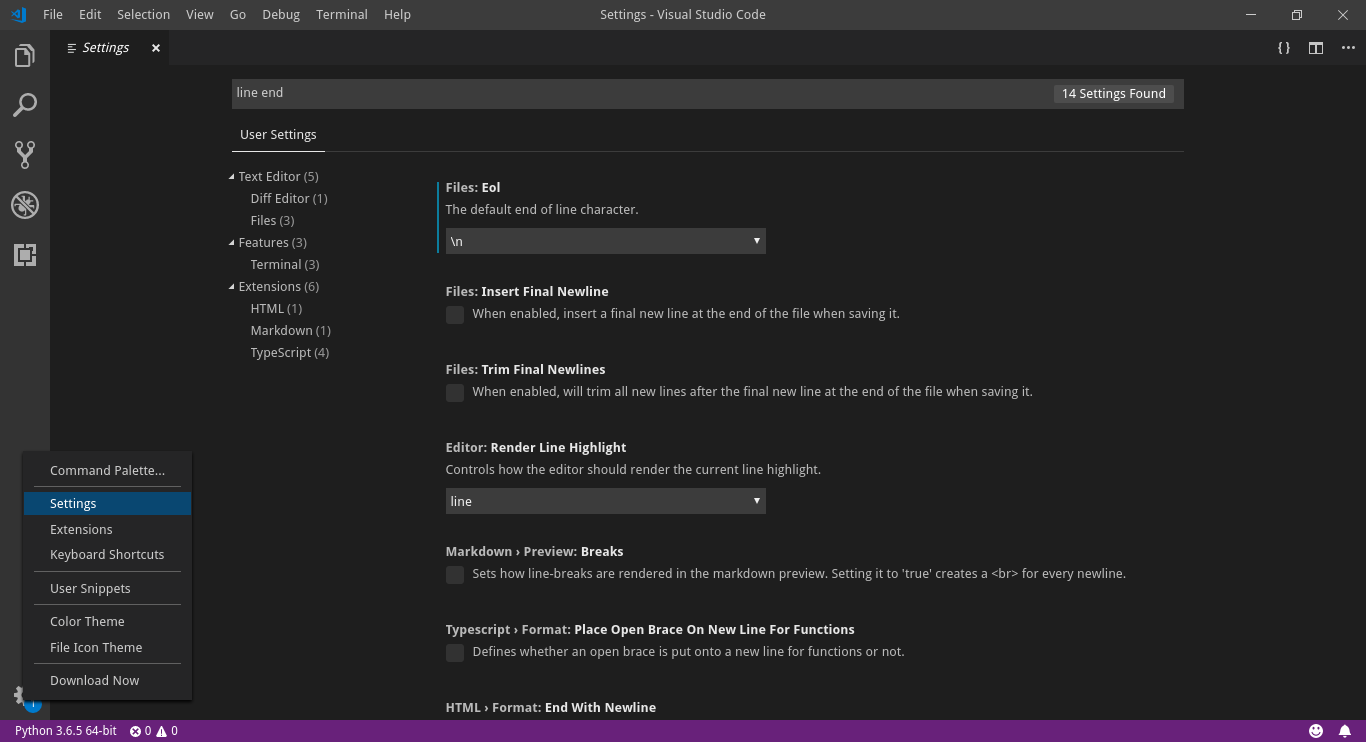The height and width of the screenshot is (742, 1366).
Task: Choose Settings in the gear popup menu
Action: tap(107, 503)
